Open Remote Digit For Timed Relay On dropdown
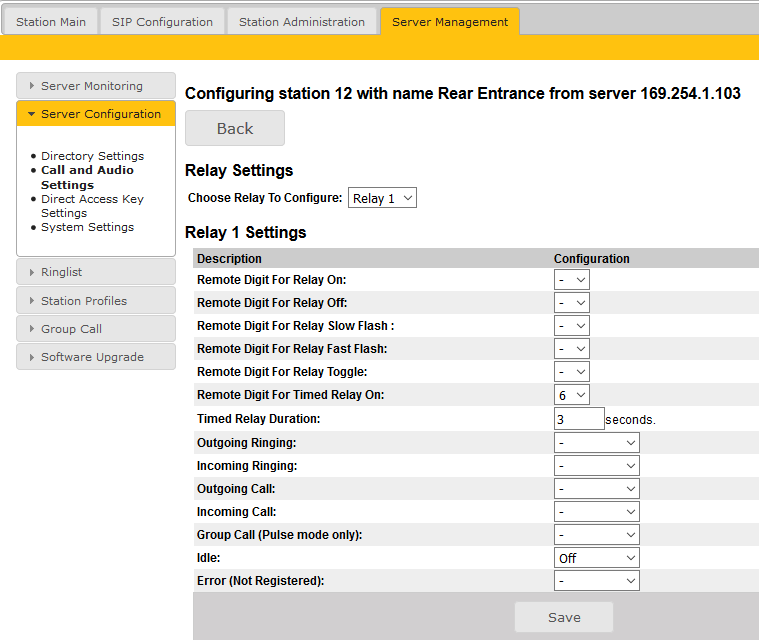Image resolution: width=759 pixels, height=640 pixels. [572, 395]
